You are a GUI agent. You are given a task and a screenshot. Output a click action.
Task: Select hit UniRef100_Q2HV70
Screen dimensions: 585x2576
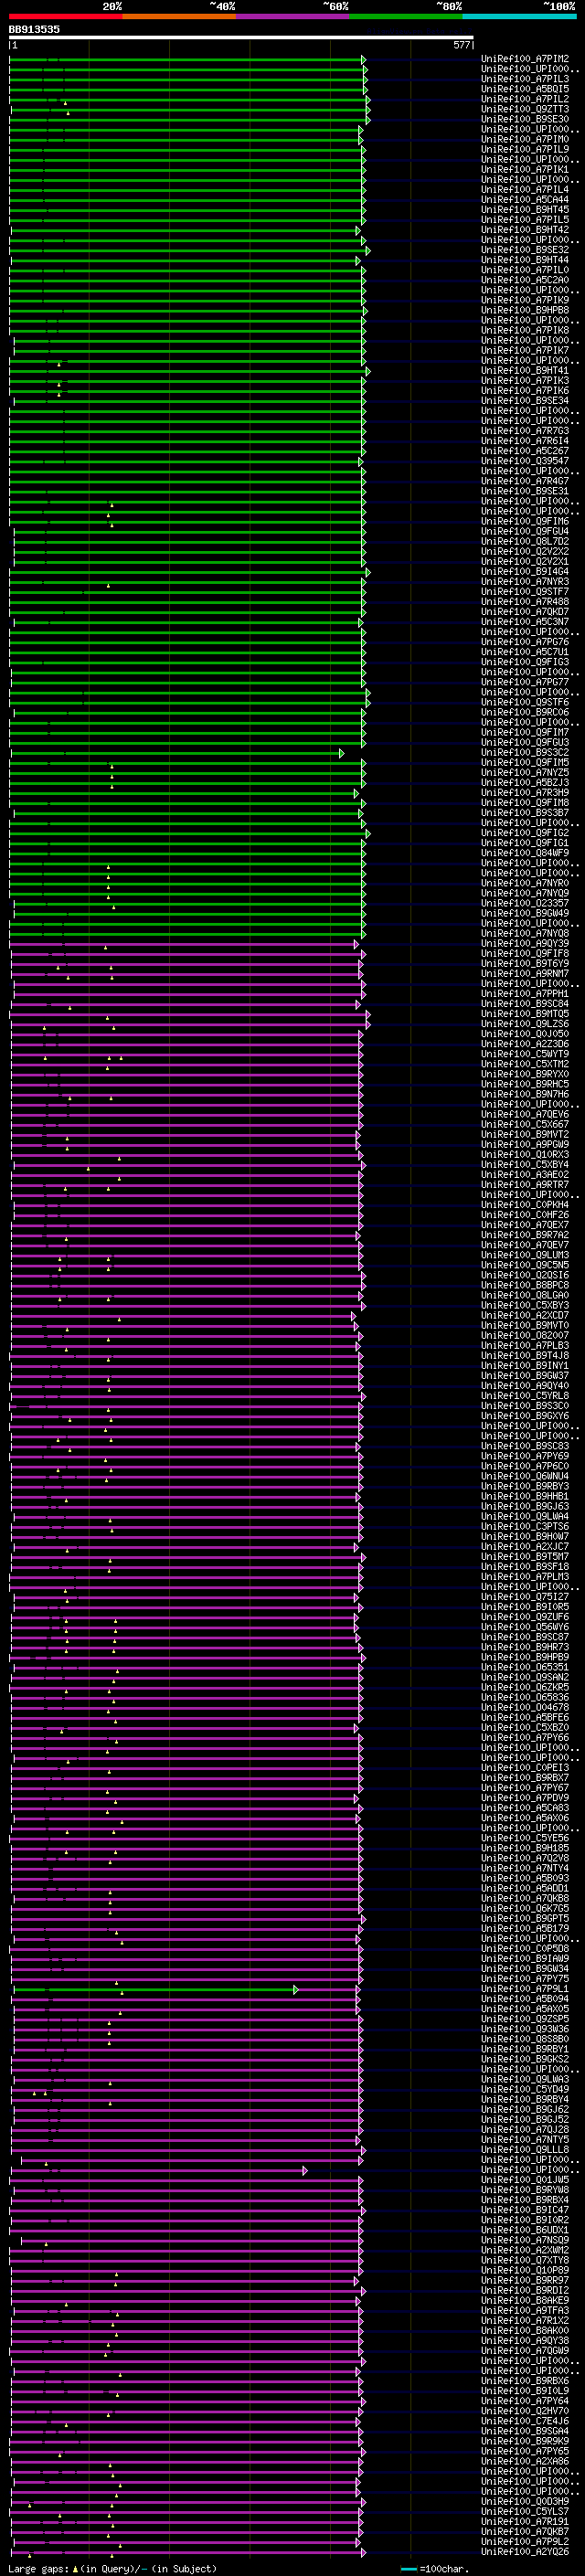coord(525,2411)
